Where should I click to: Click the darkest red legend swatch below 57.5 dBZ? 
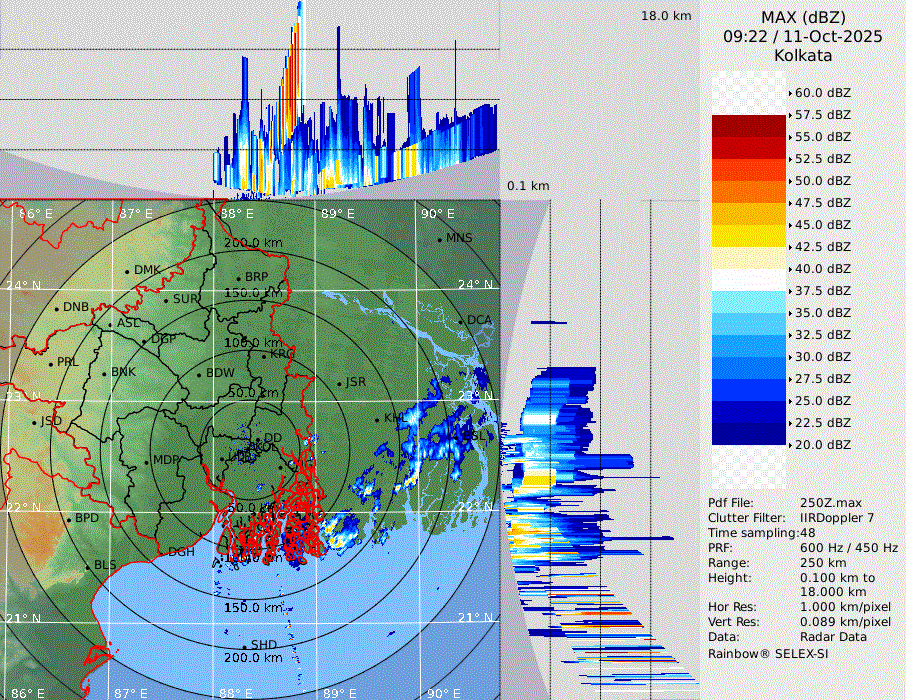tap(748, 126)
